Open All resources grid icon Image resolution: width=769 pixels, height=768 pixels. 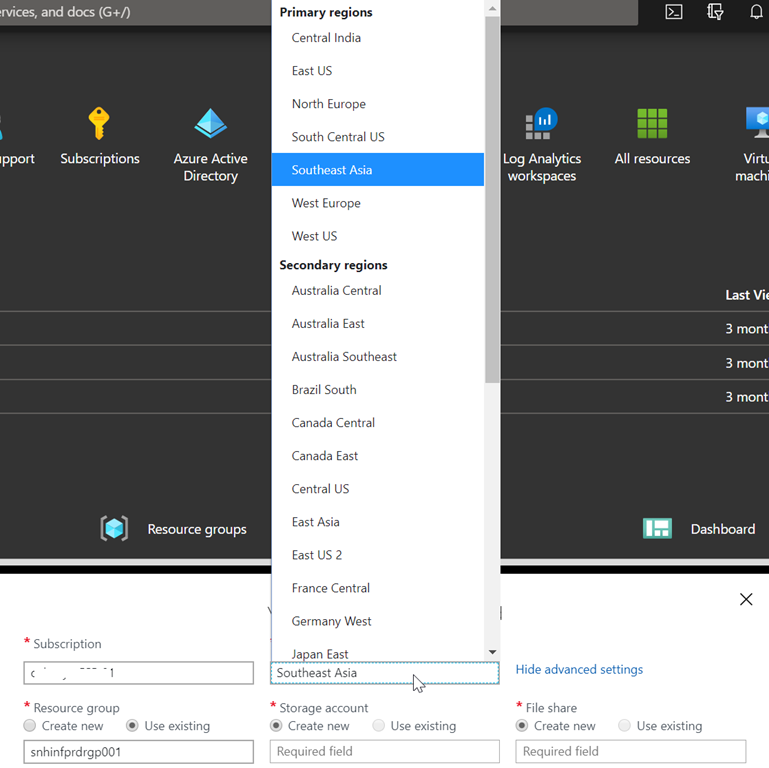click(652, 123)
